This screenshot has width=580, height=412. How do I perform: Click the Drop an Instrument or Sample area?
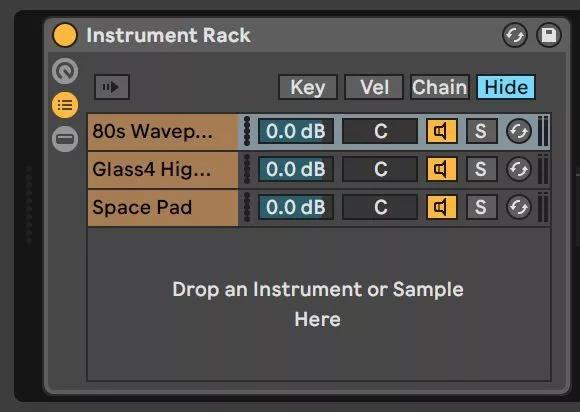click(x=318, y=304)
